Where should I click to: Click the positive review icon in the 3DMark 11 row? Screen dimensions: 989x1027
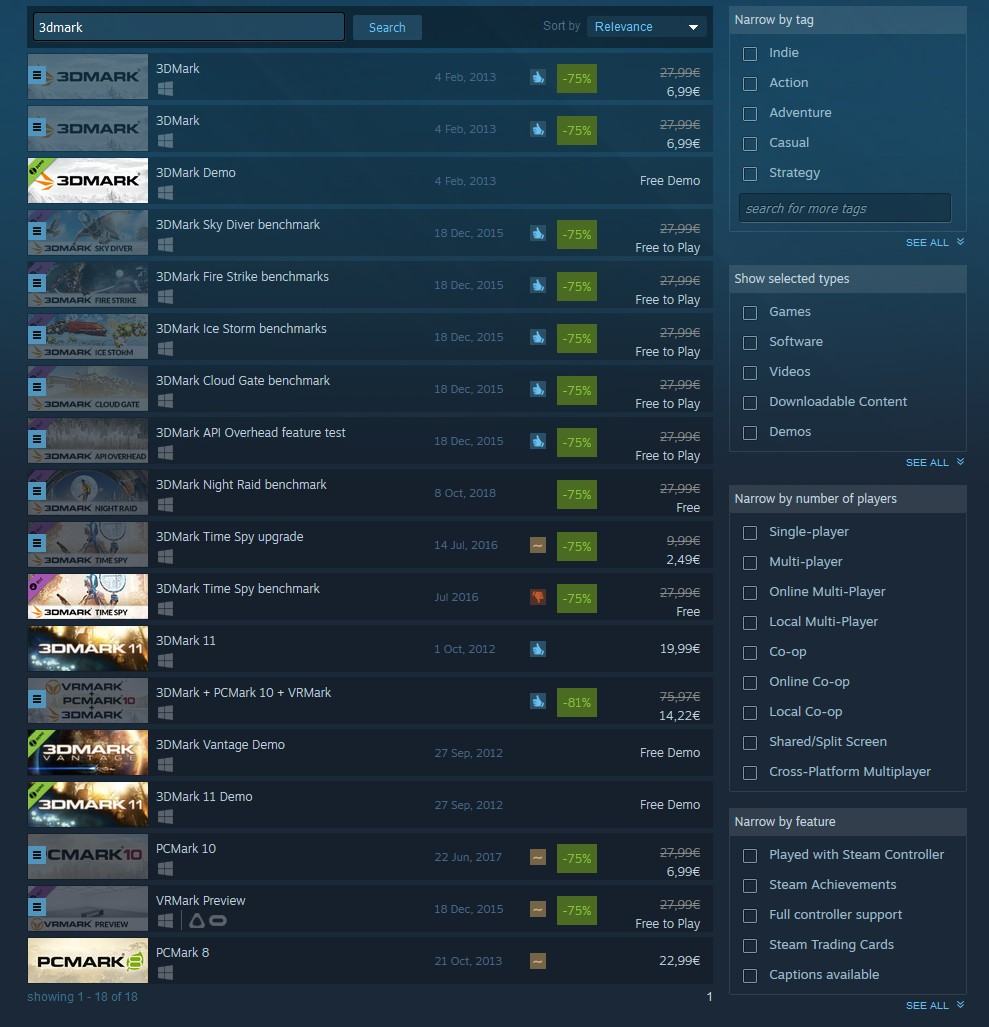pos(538,649)
